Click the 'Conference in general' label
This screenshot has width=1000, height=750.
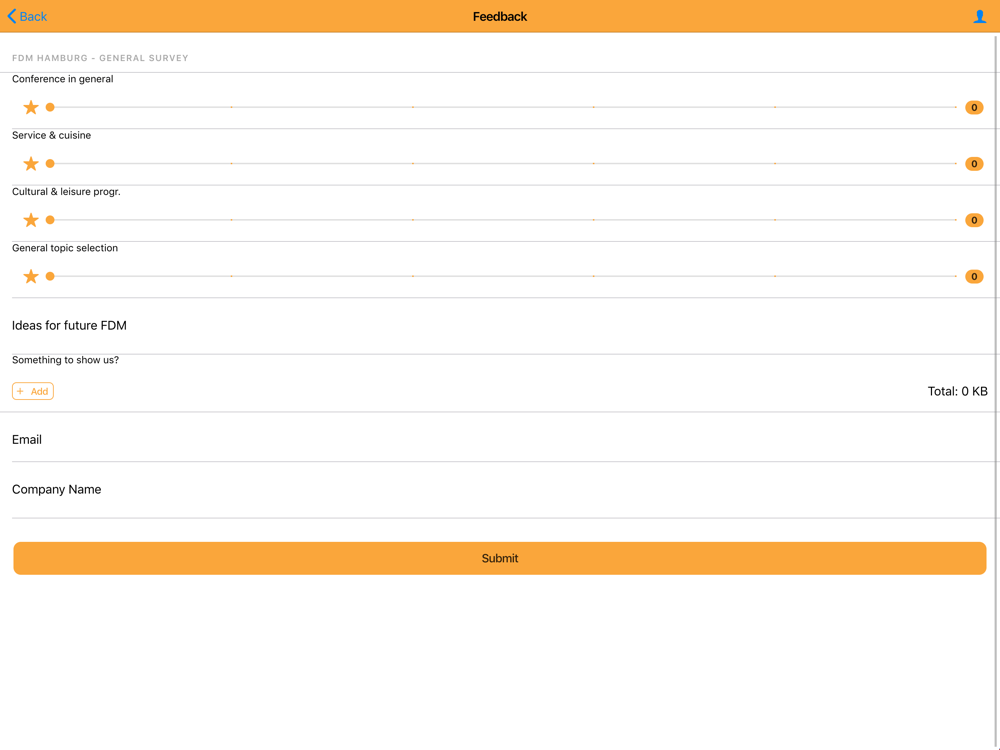click(x=62, y=79)
